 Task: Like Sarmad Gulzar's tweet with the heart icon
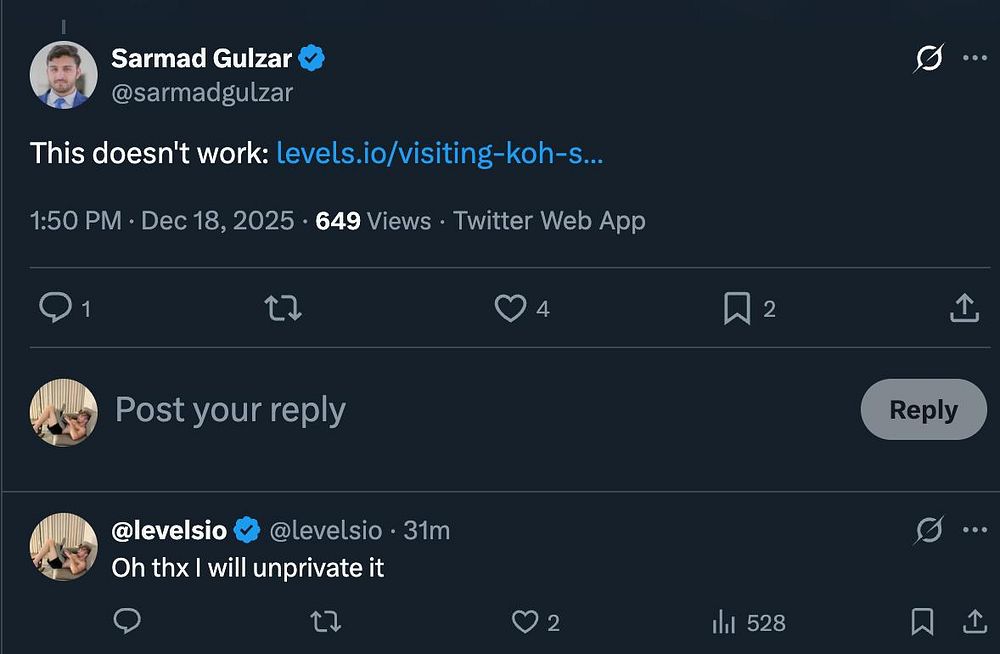[x=510, y=308]
